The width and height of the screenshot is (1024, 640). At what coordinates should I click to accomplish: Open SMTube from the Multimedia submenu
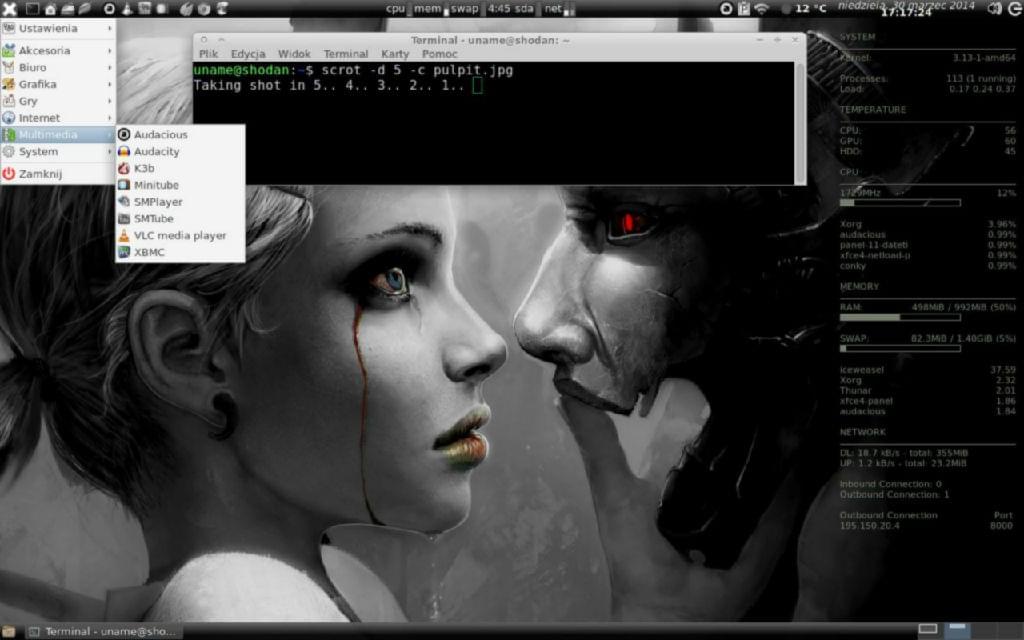pos(181,218)
